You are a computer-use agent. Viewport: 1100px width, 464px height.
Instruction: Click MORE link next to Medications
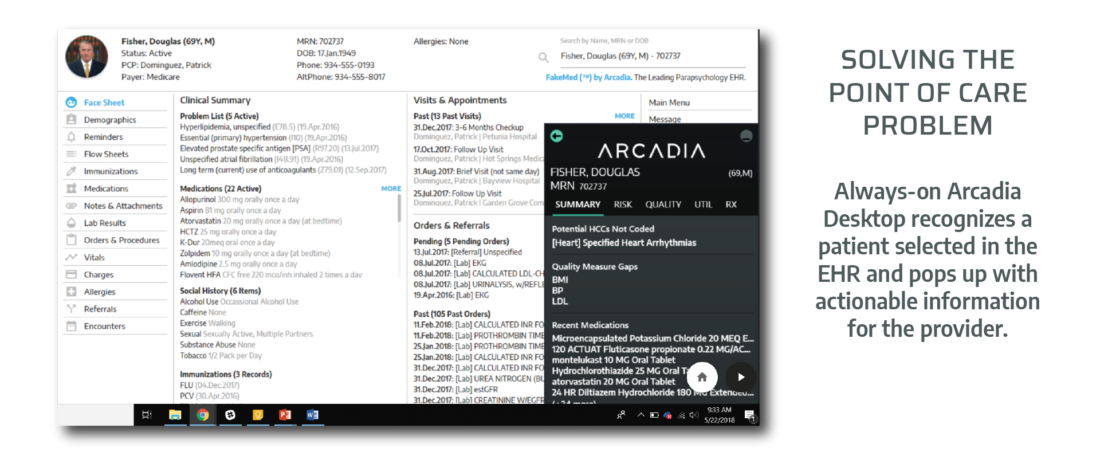click(x=391, y=189)
